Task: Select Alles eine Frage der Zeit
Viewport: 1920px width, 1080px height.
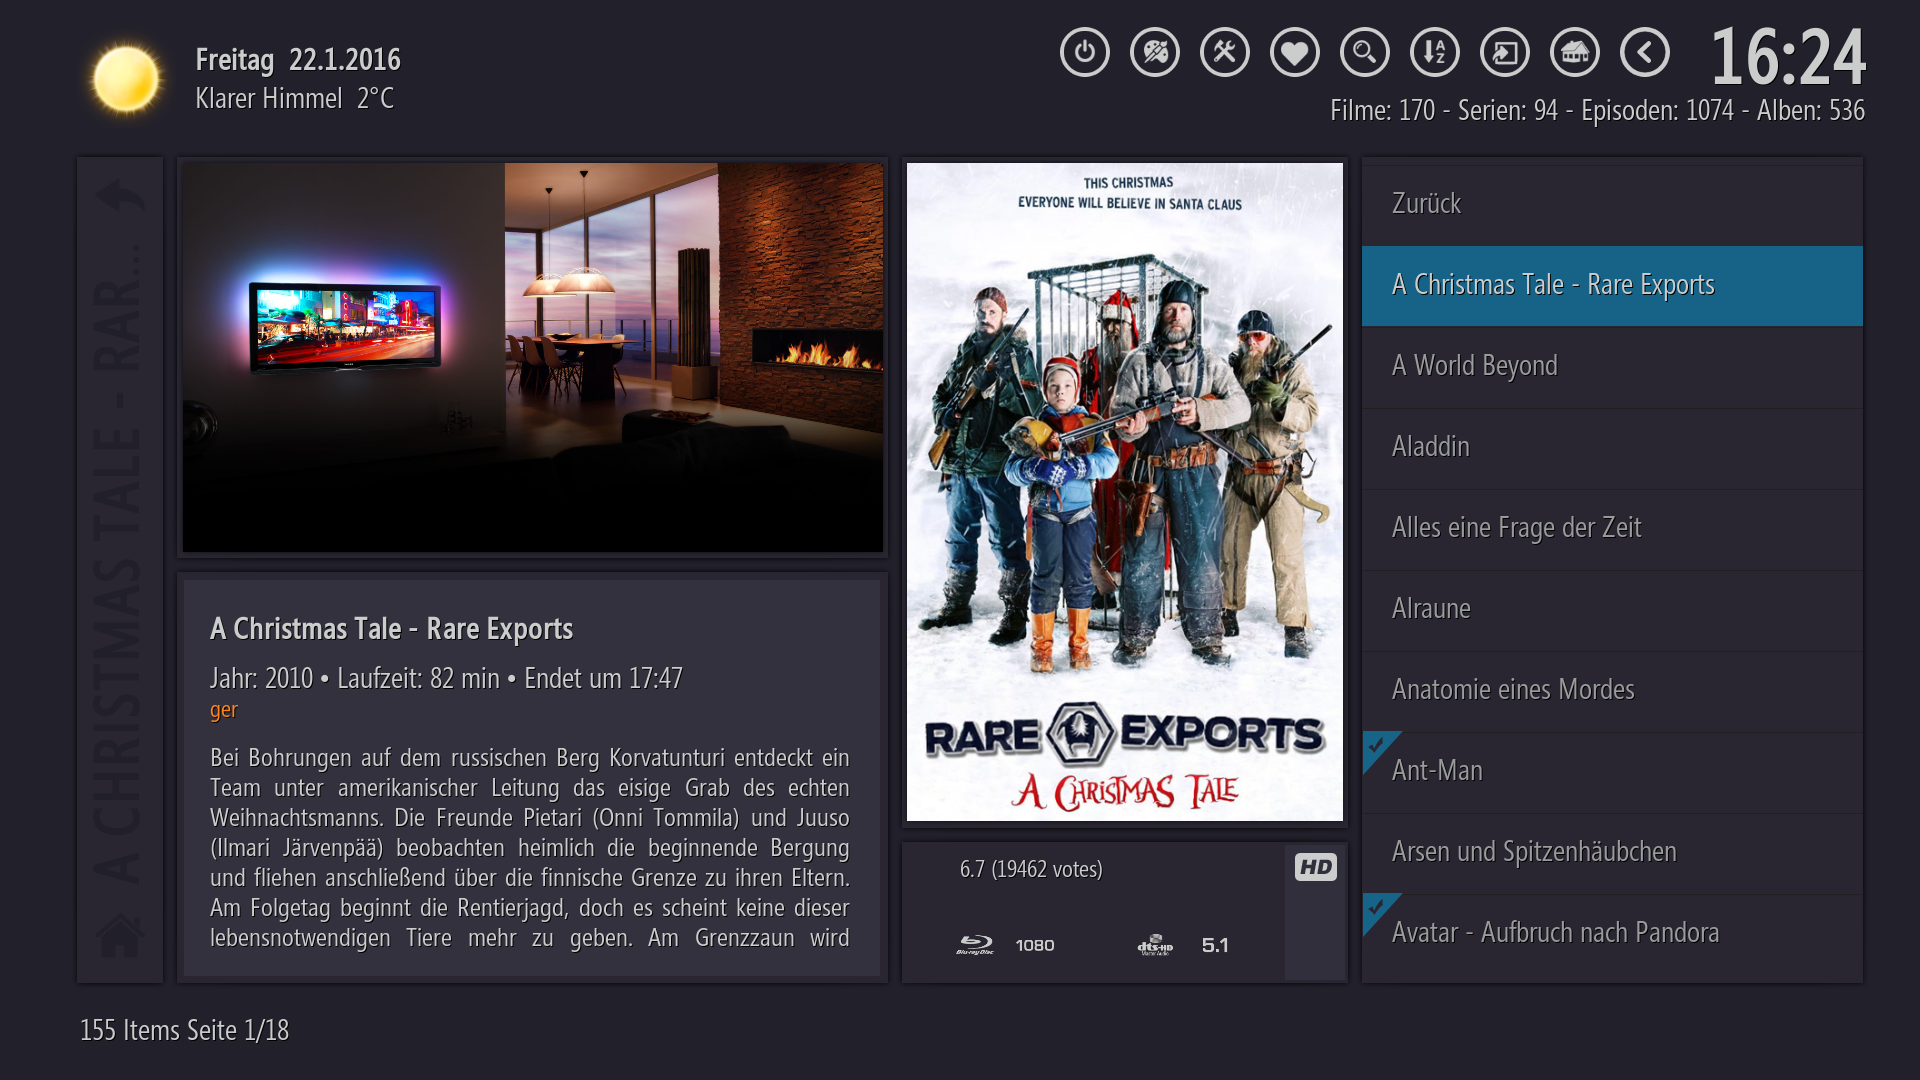Action: coord(1612,528)
